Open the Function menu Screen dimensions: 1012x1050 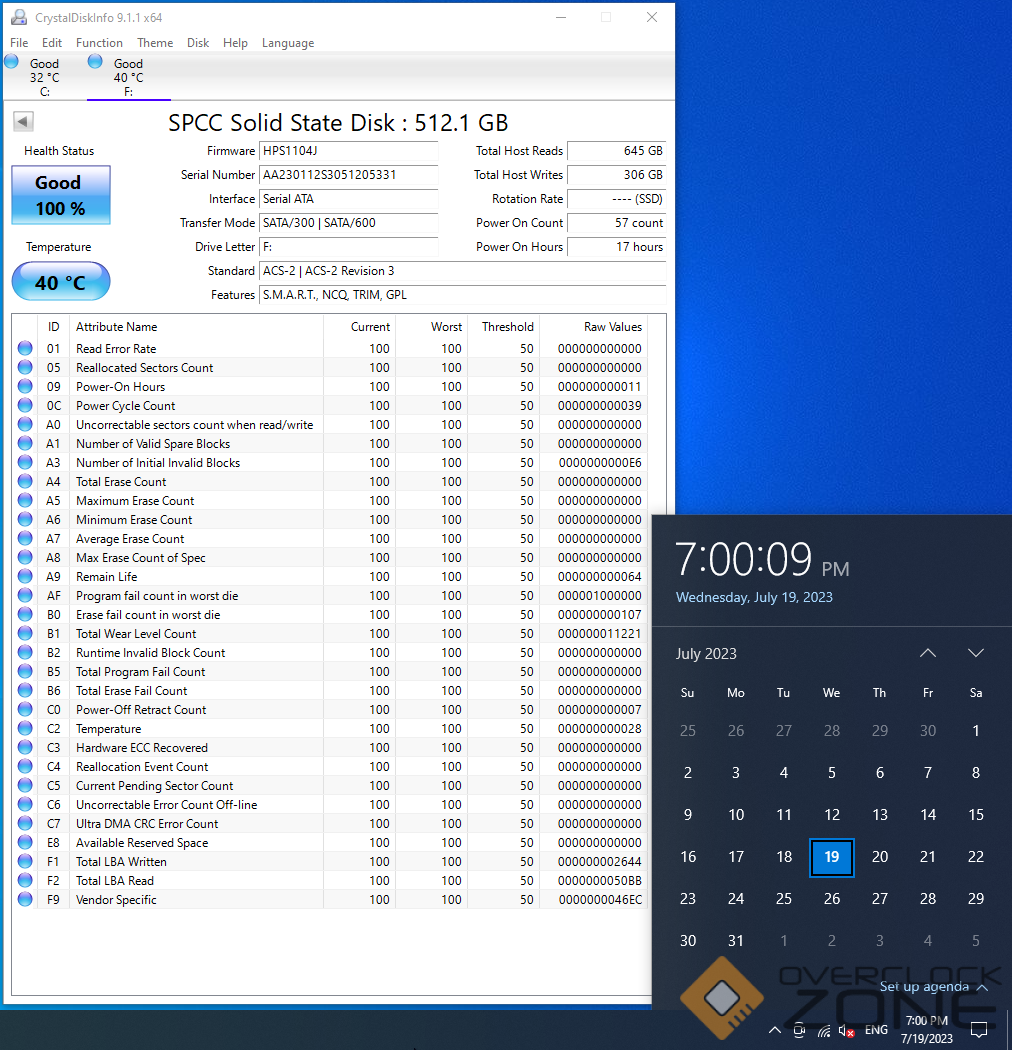99,43
